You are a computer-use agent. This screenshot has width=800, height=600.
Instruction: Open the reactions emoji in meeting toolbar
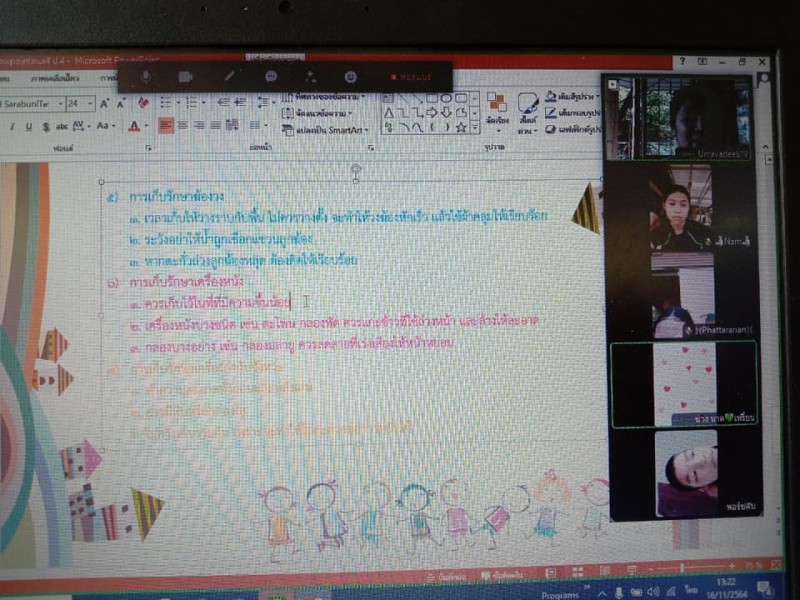351,76
